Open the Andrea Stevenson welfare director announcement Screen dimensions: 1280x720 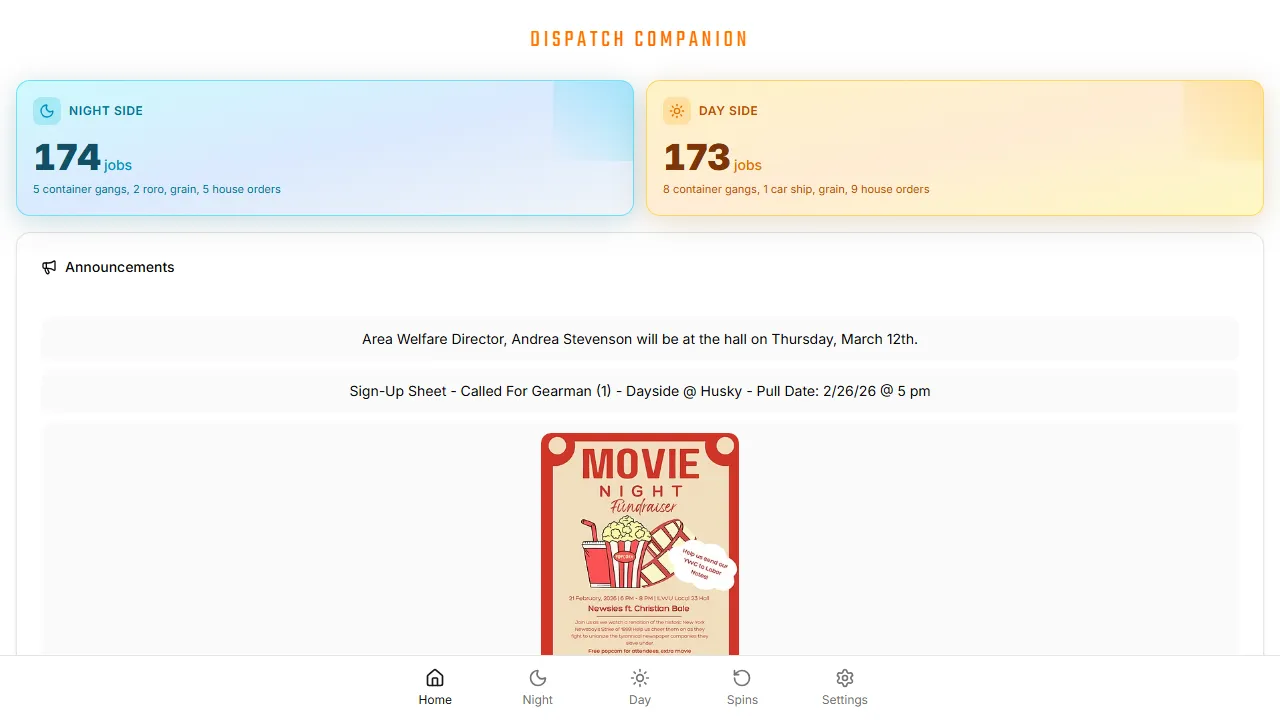[x=640, y=339]
